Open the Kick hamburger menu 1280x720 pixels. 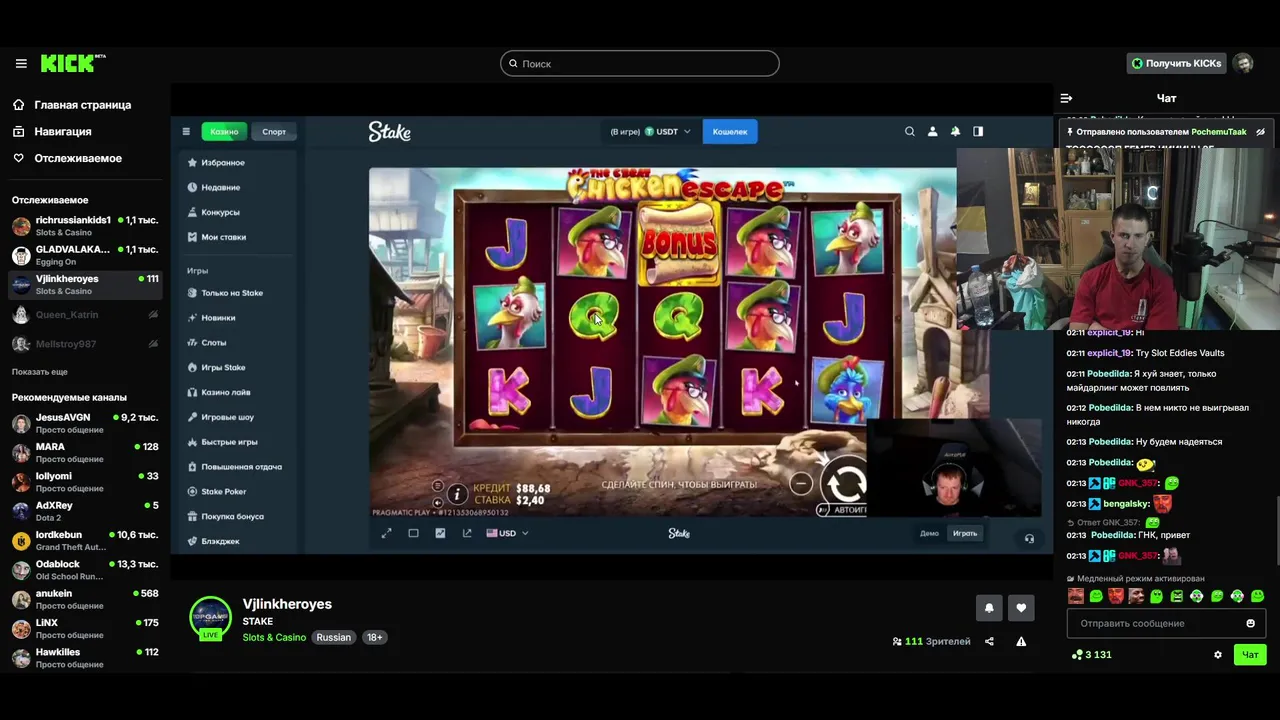[x=21, y=63]
